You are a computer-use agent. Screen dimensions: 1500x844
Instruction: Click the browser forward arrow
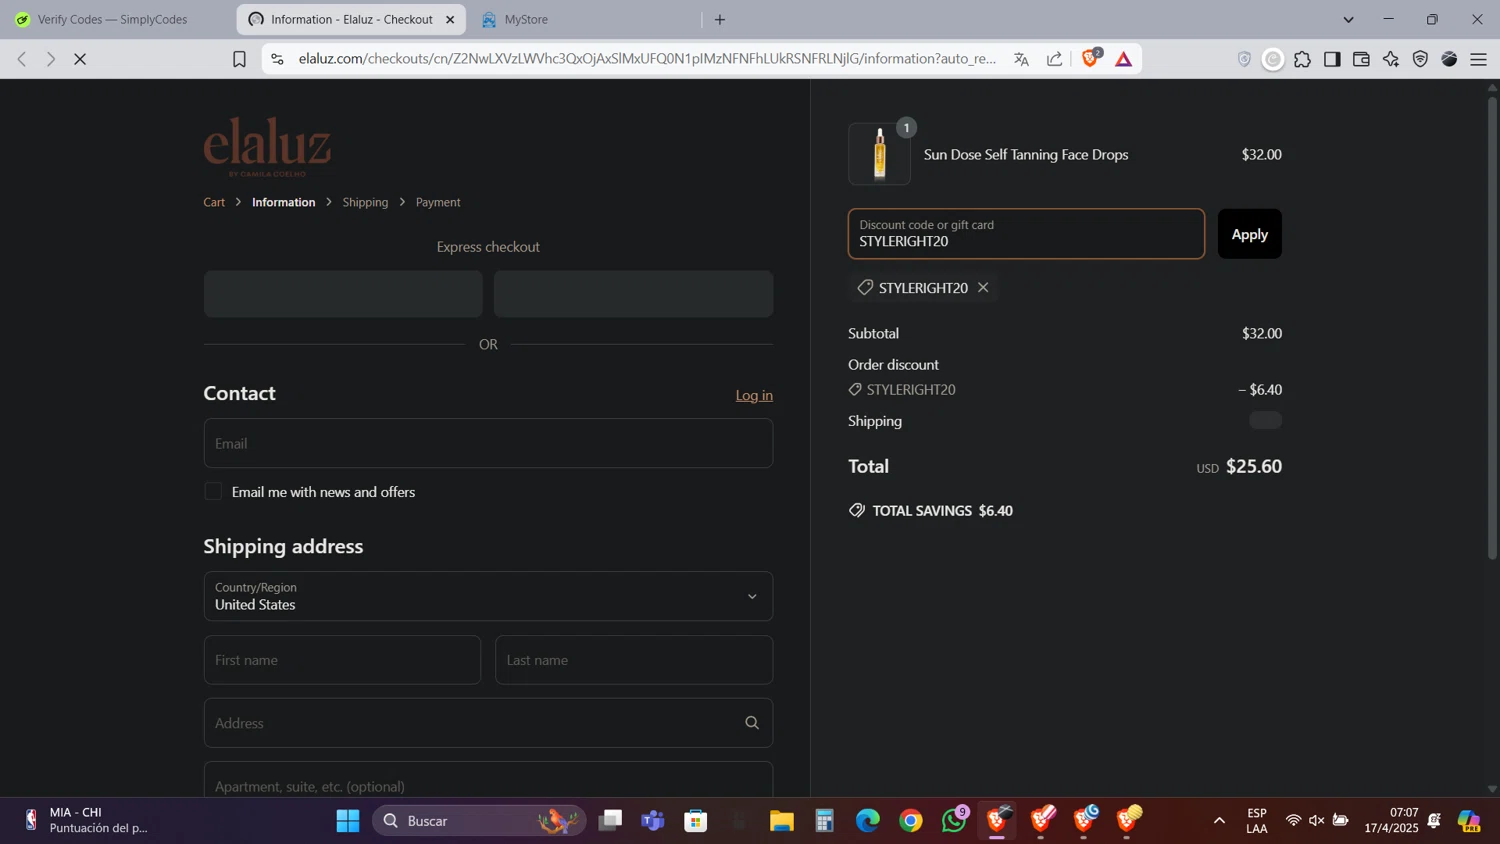(51, 59)
